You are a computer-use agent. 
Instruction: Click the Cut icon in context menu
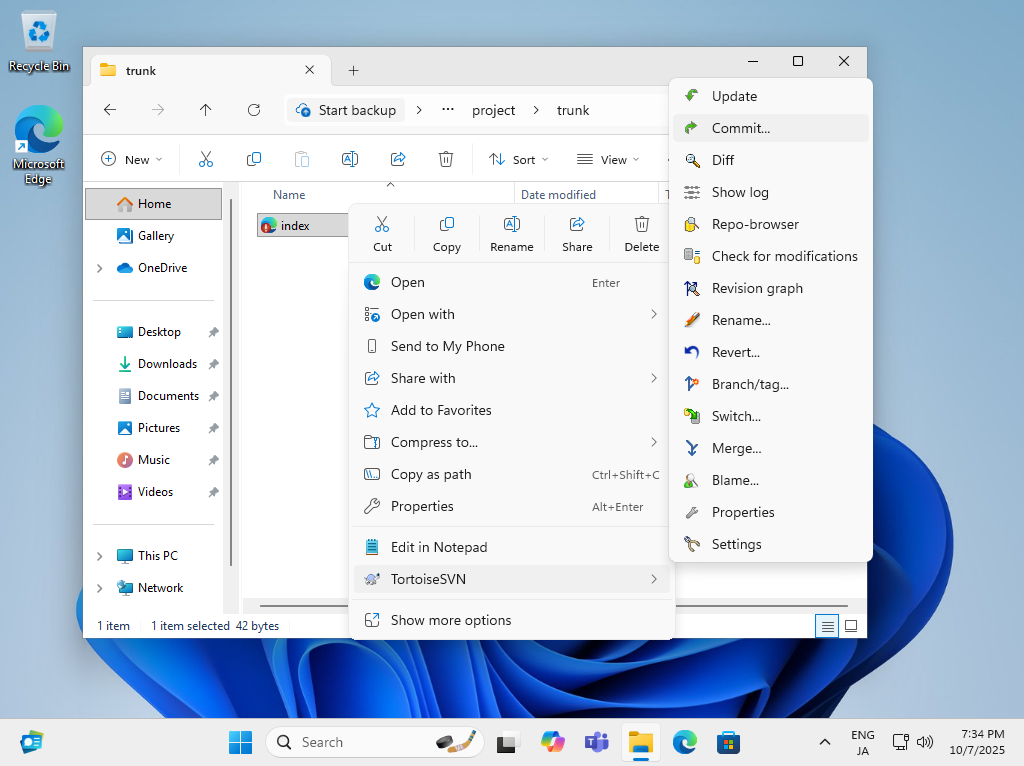pyautogui.click(x=382, y=225)
